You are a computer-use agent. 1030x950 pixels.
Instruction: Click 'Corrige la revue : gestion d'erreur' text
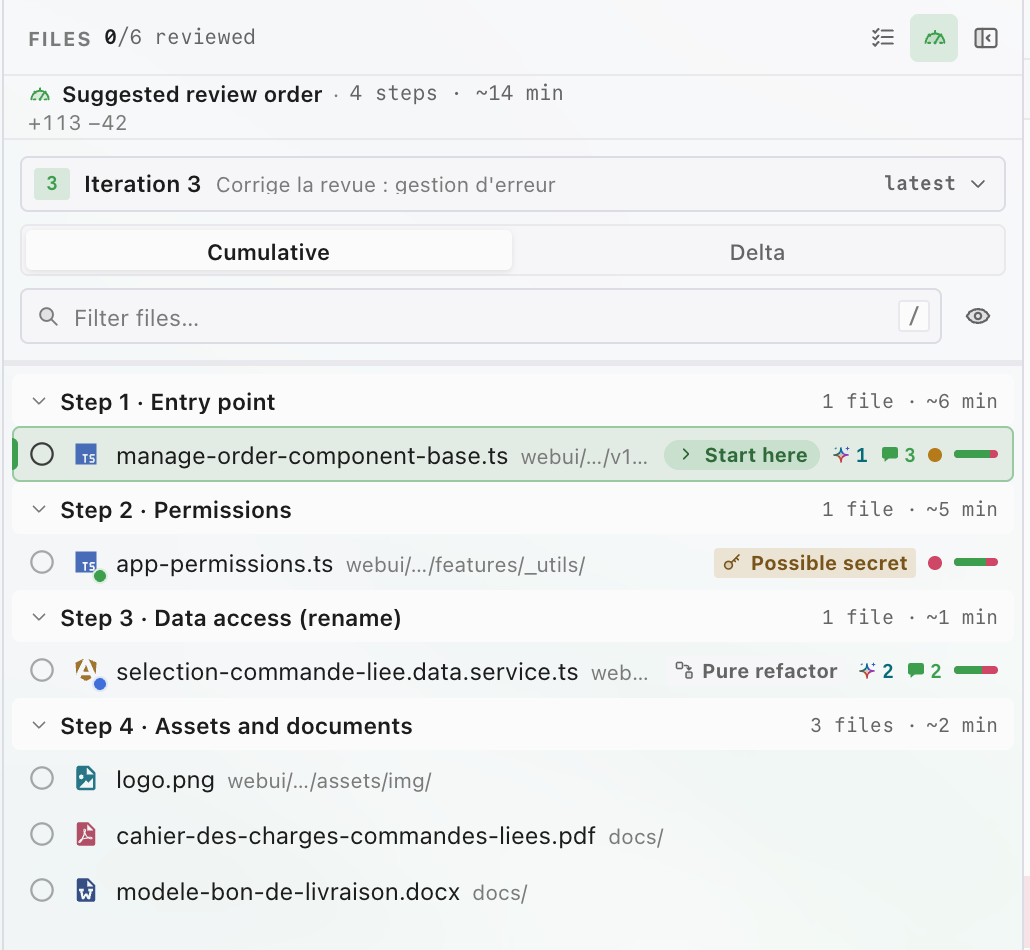coord(386,185)
